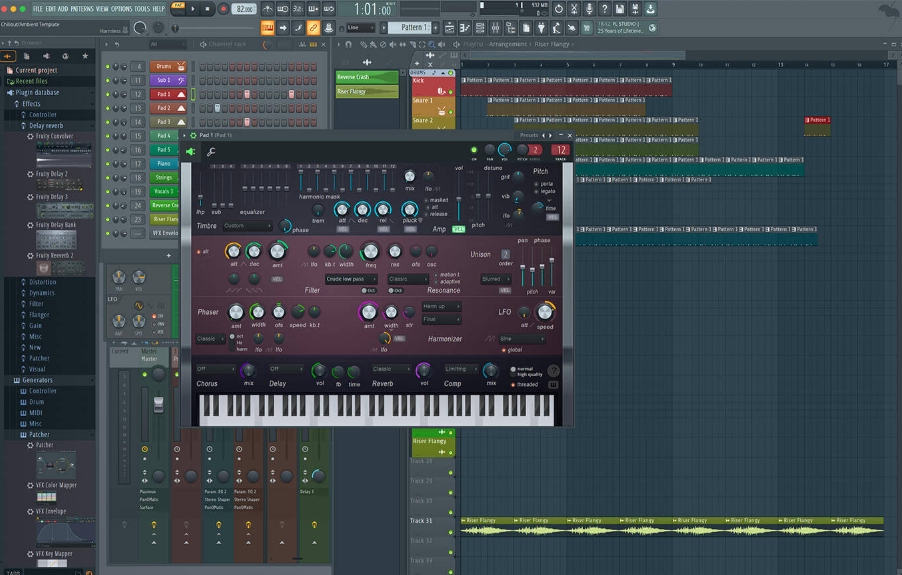The width and height of the screenshot is (902, 575).
Task: Click the save floppy disk icon
Action: click(x=620, y=9)
